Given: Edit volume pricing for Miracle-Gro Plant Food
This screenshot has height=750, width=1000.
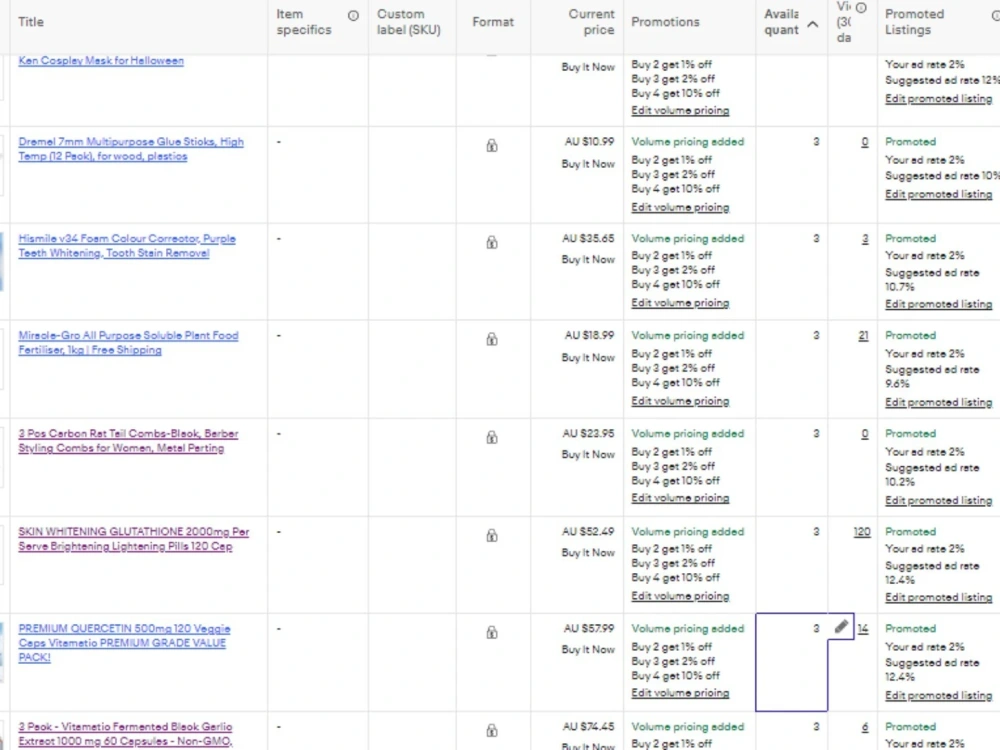Looking at the screenshot, I should click(x=680, y=401).
